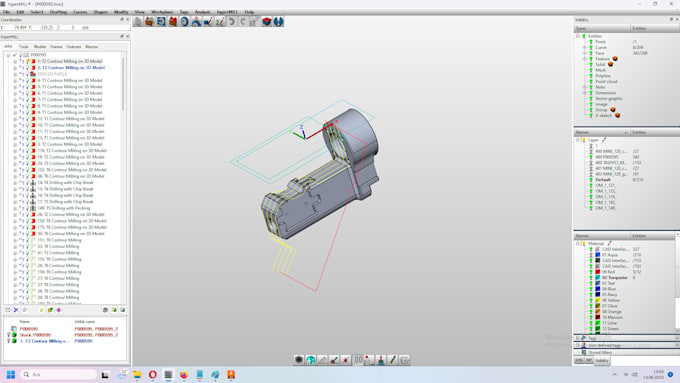The width and height of the screenshot is (680, 383).
Task: Expand the Dimension node in Visibility
Action: [584, 93]
